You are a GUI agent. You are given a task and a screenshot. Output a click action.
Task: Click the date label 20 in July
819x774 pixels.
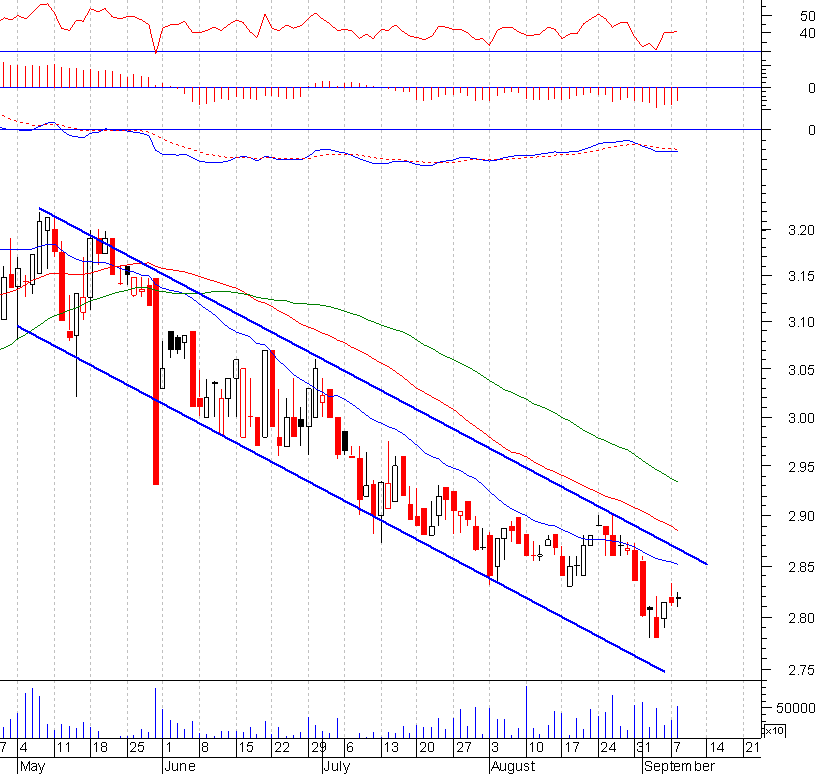coord(427,747)
